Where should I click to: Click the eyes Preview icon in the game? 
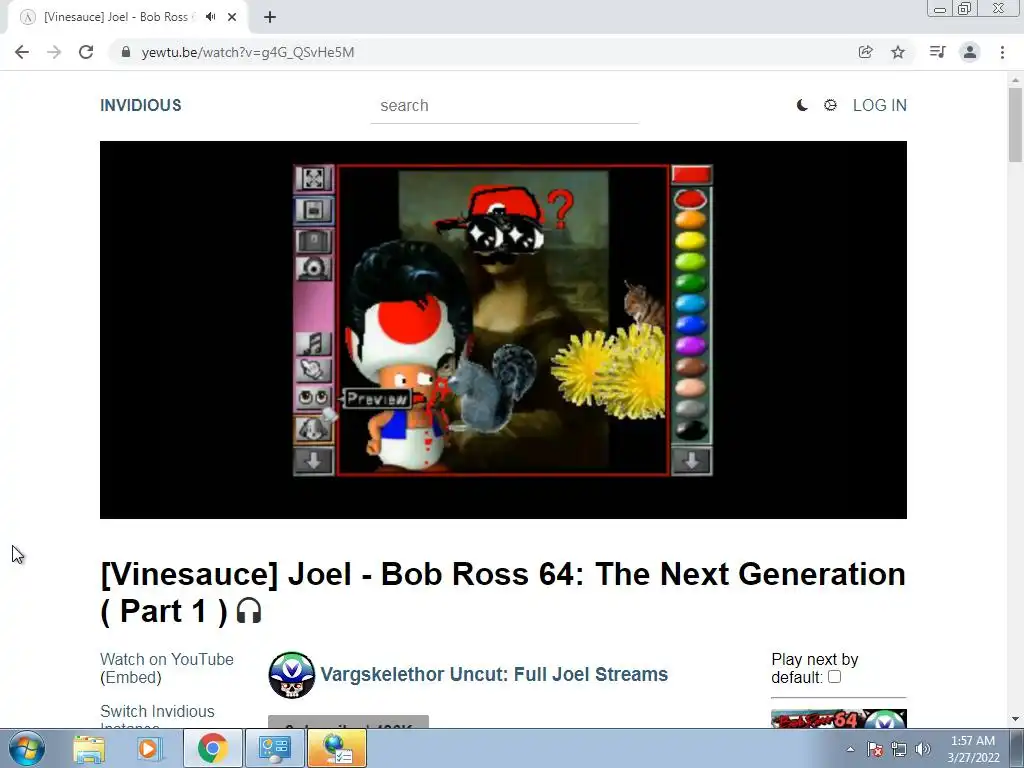click(313, 397)
